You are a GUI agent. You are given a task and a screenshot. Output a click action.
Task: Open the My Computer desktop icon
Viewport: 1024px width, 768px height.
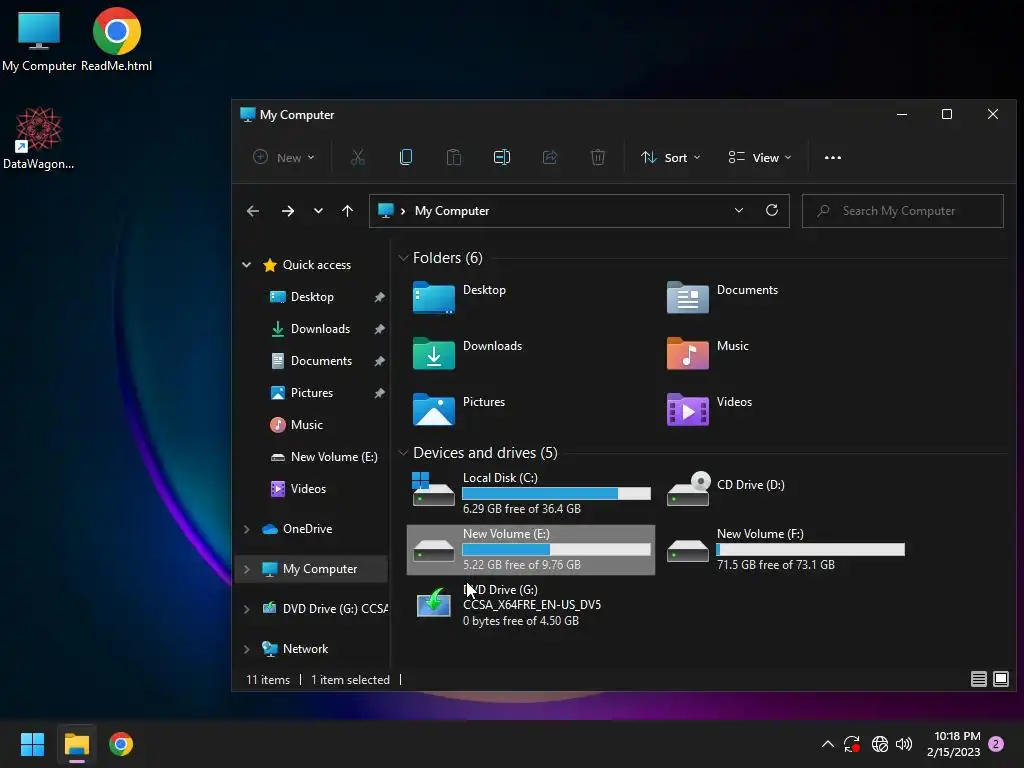39,40
